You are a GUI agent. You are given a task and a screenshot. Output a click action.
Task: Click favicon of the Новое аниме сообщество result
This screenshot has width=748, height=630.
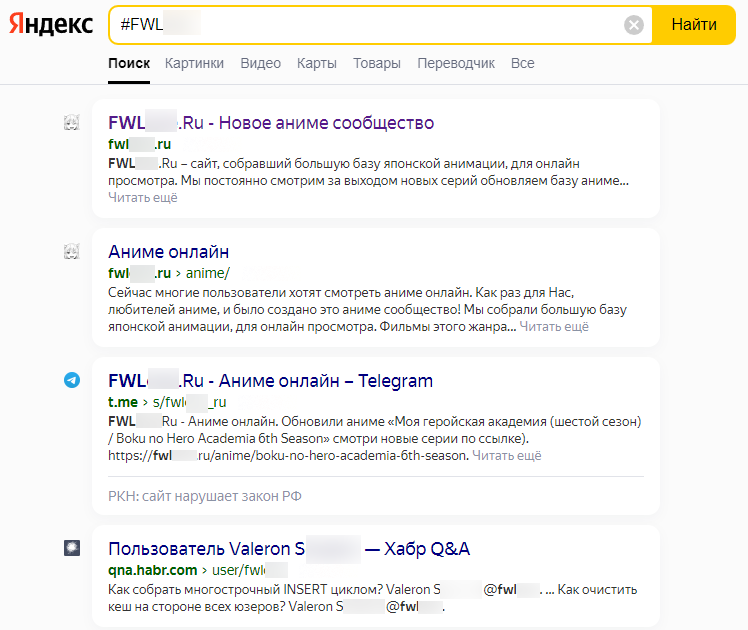(x=72, y=123)
